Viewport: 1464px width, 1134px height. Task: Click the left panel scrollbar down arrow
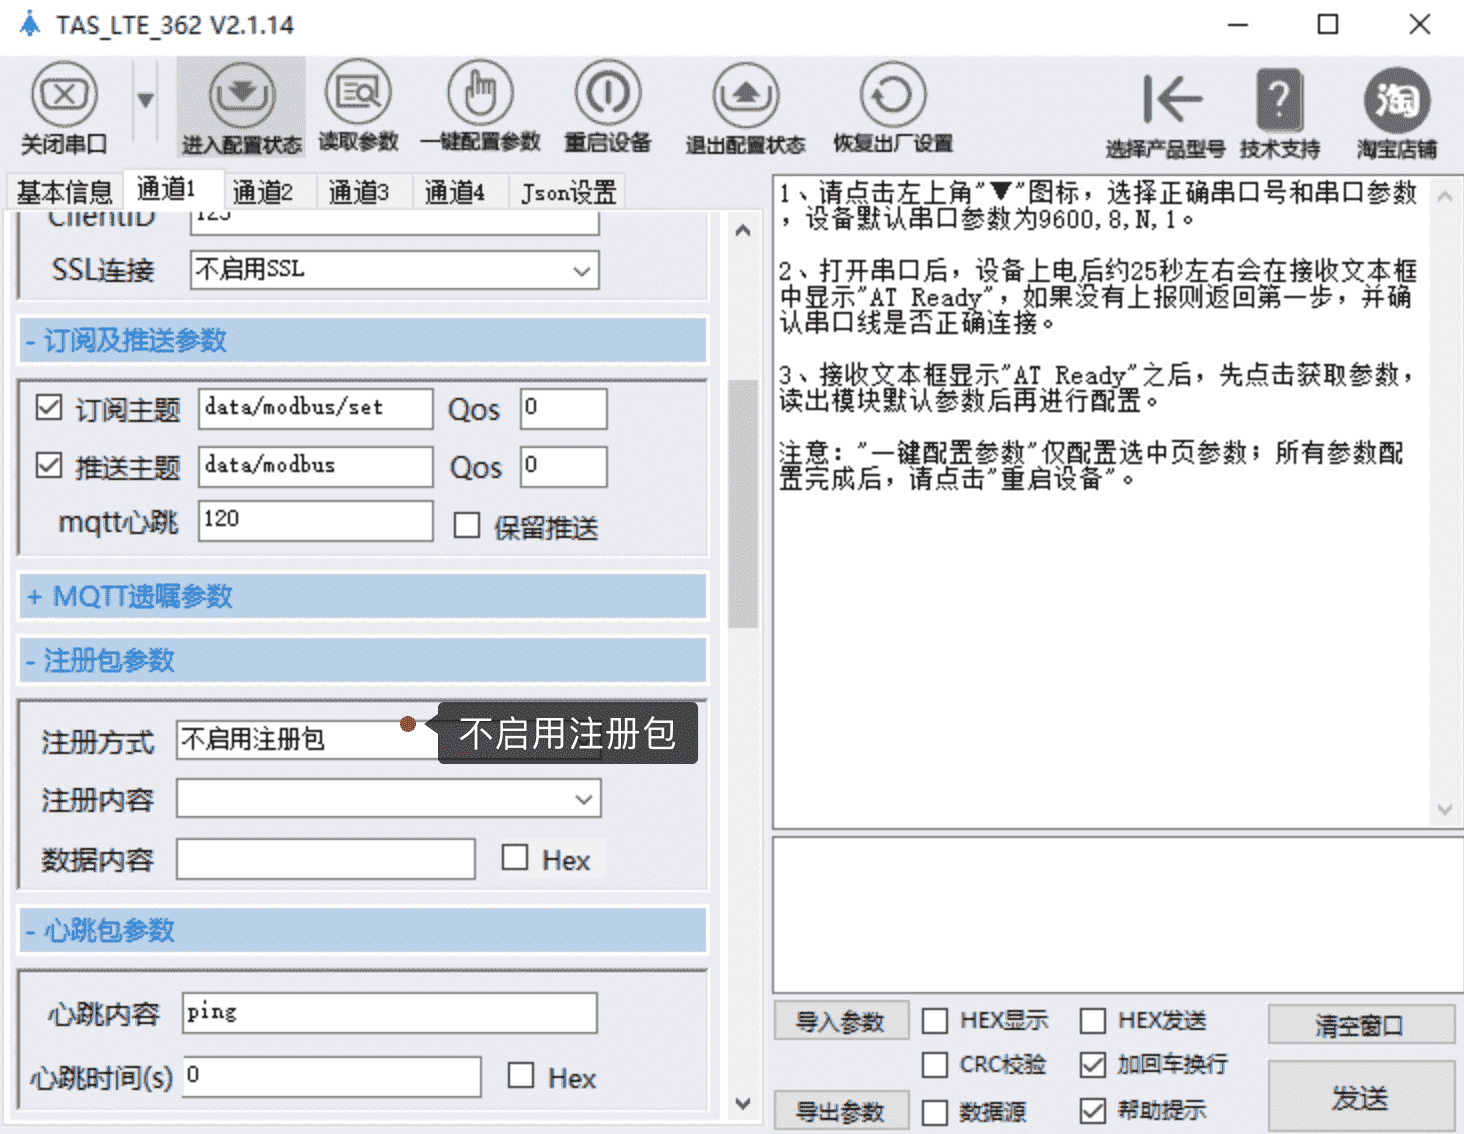point(742,1103)
